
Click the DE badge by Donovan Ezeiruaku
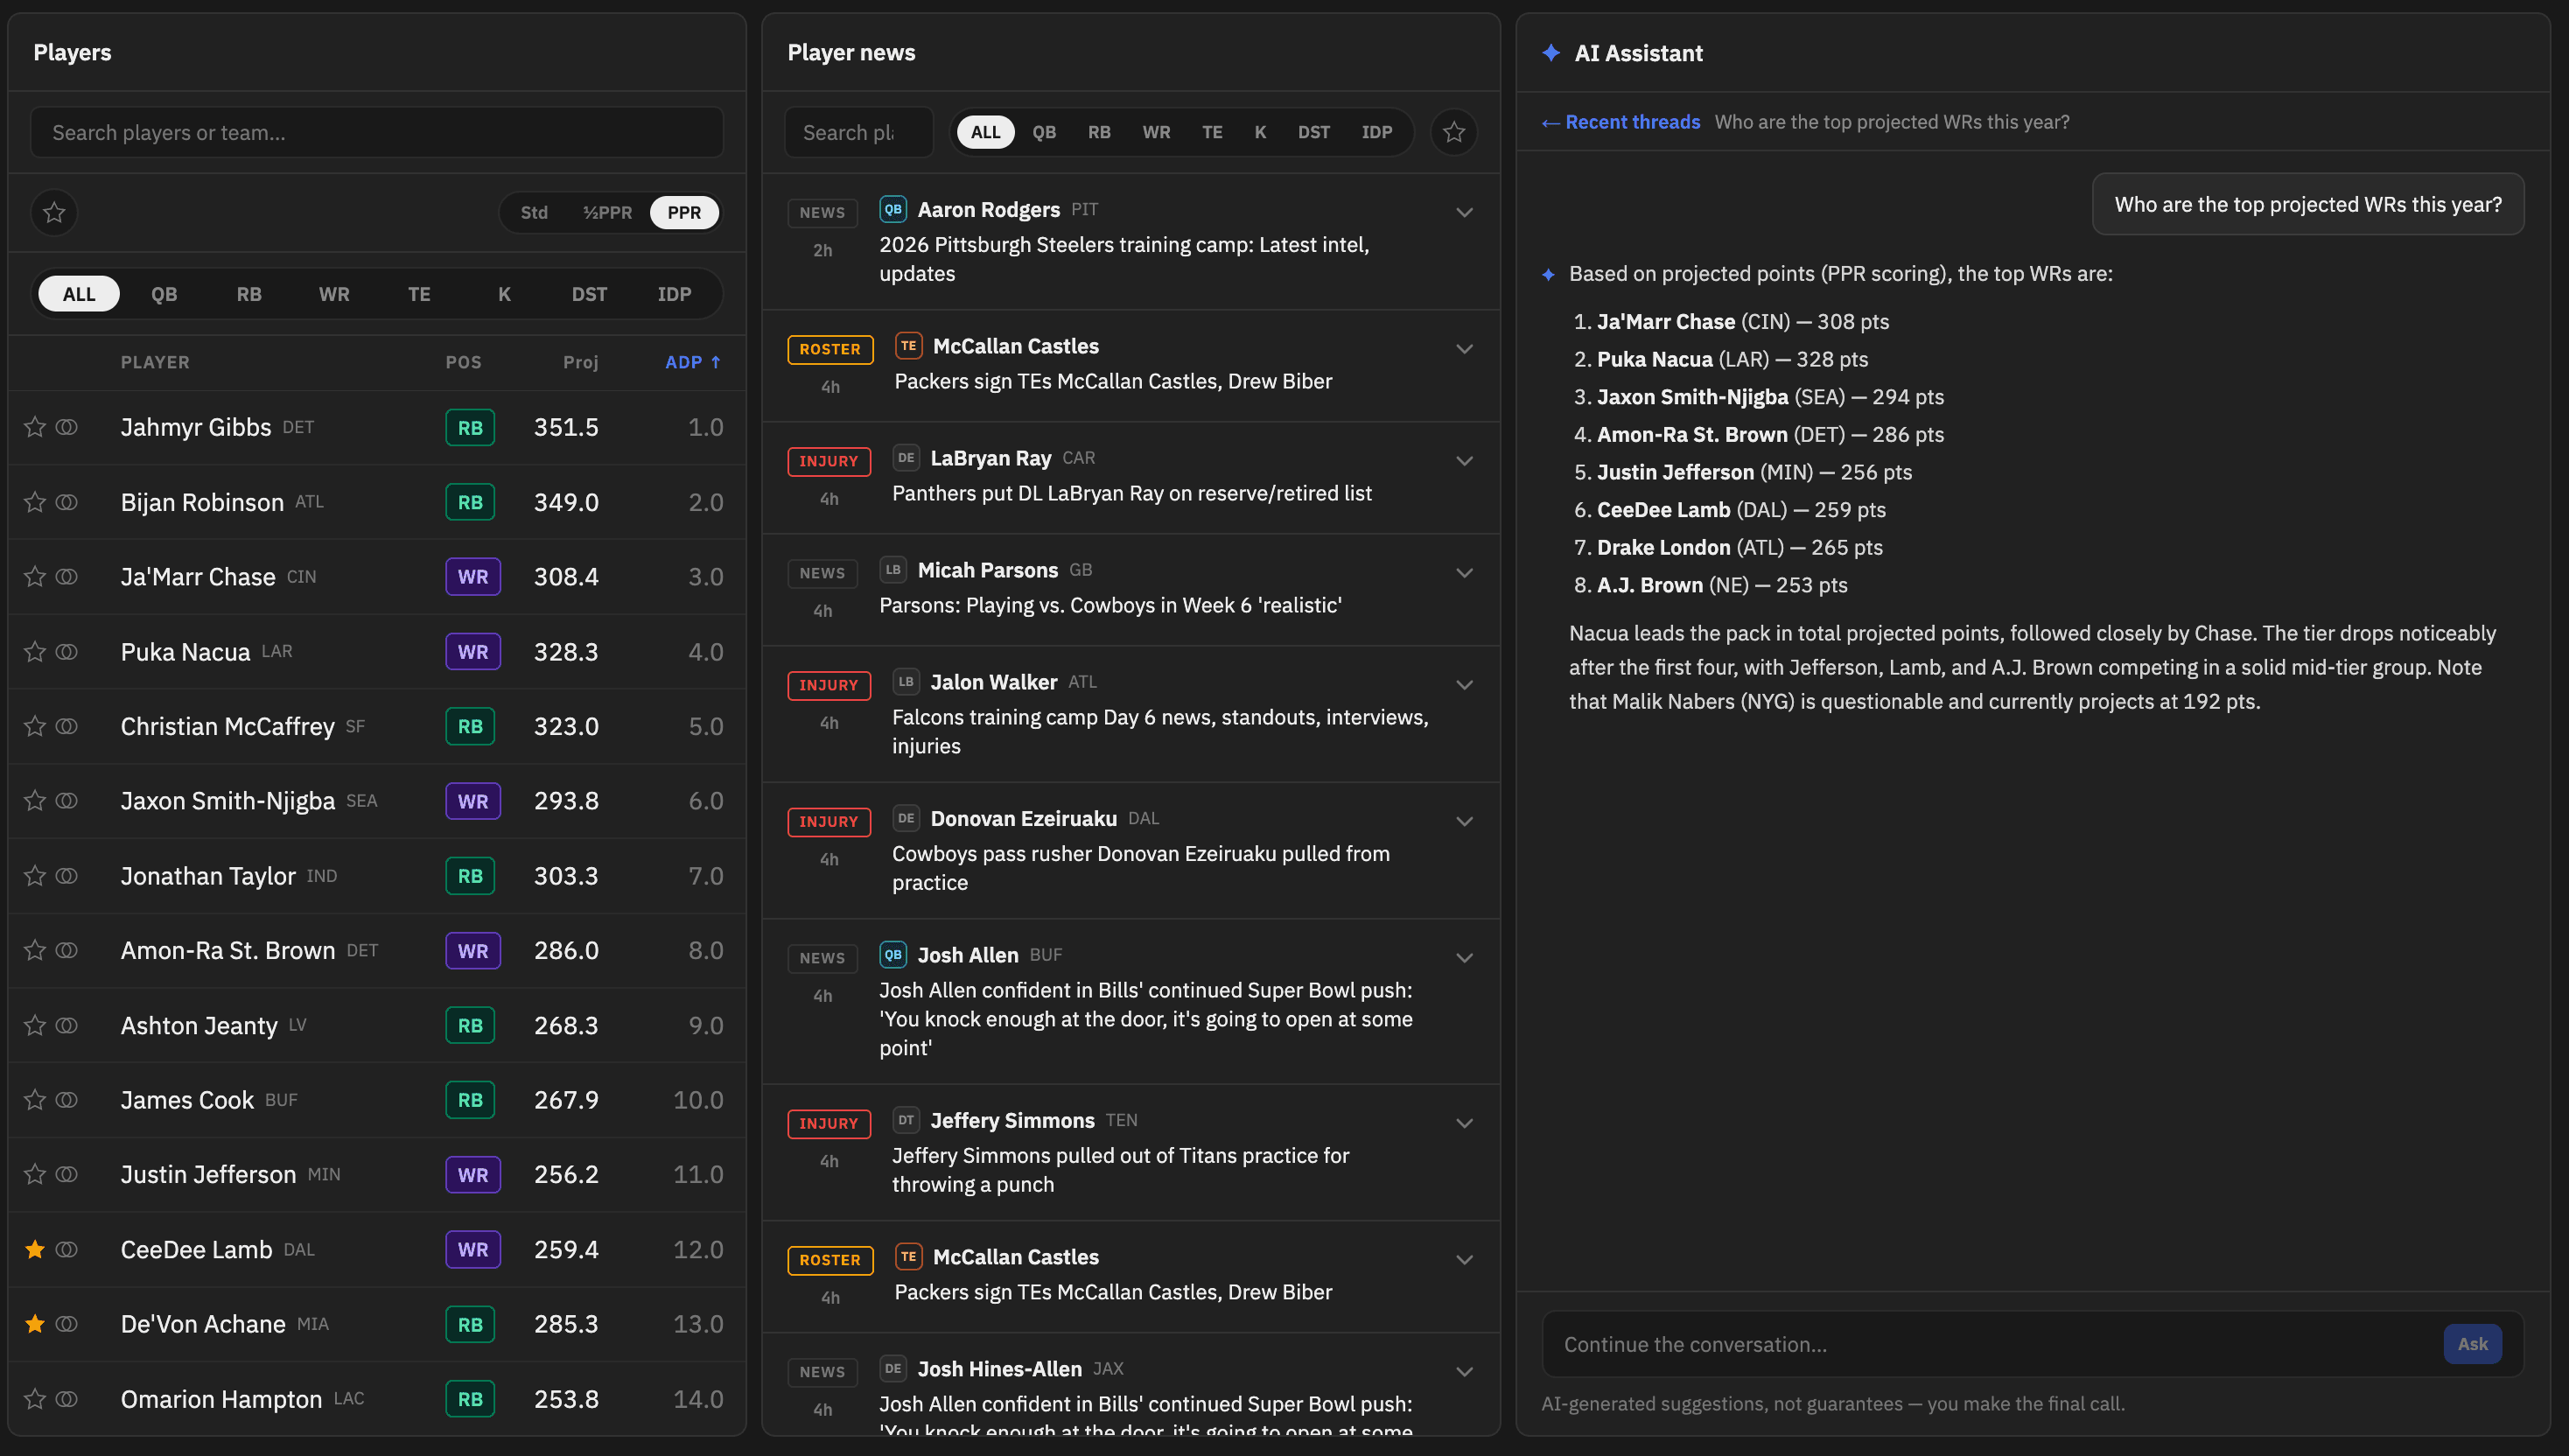click(906, 818)
